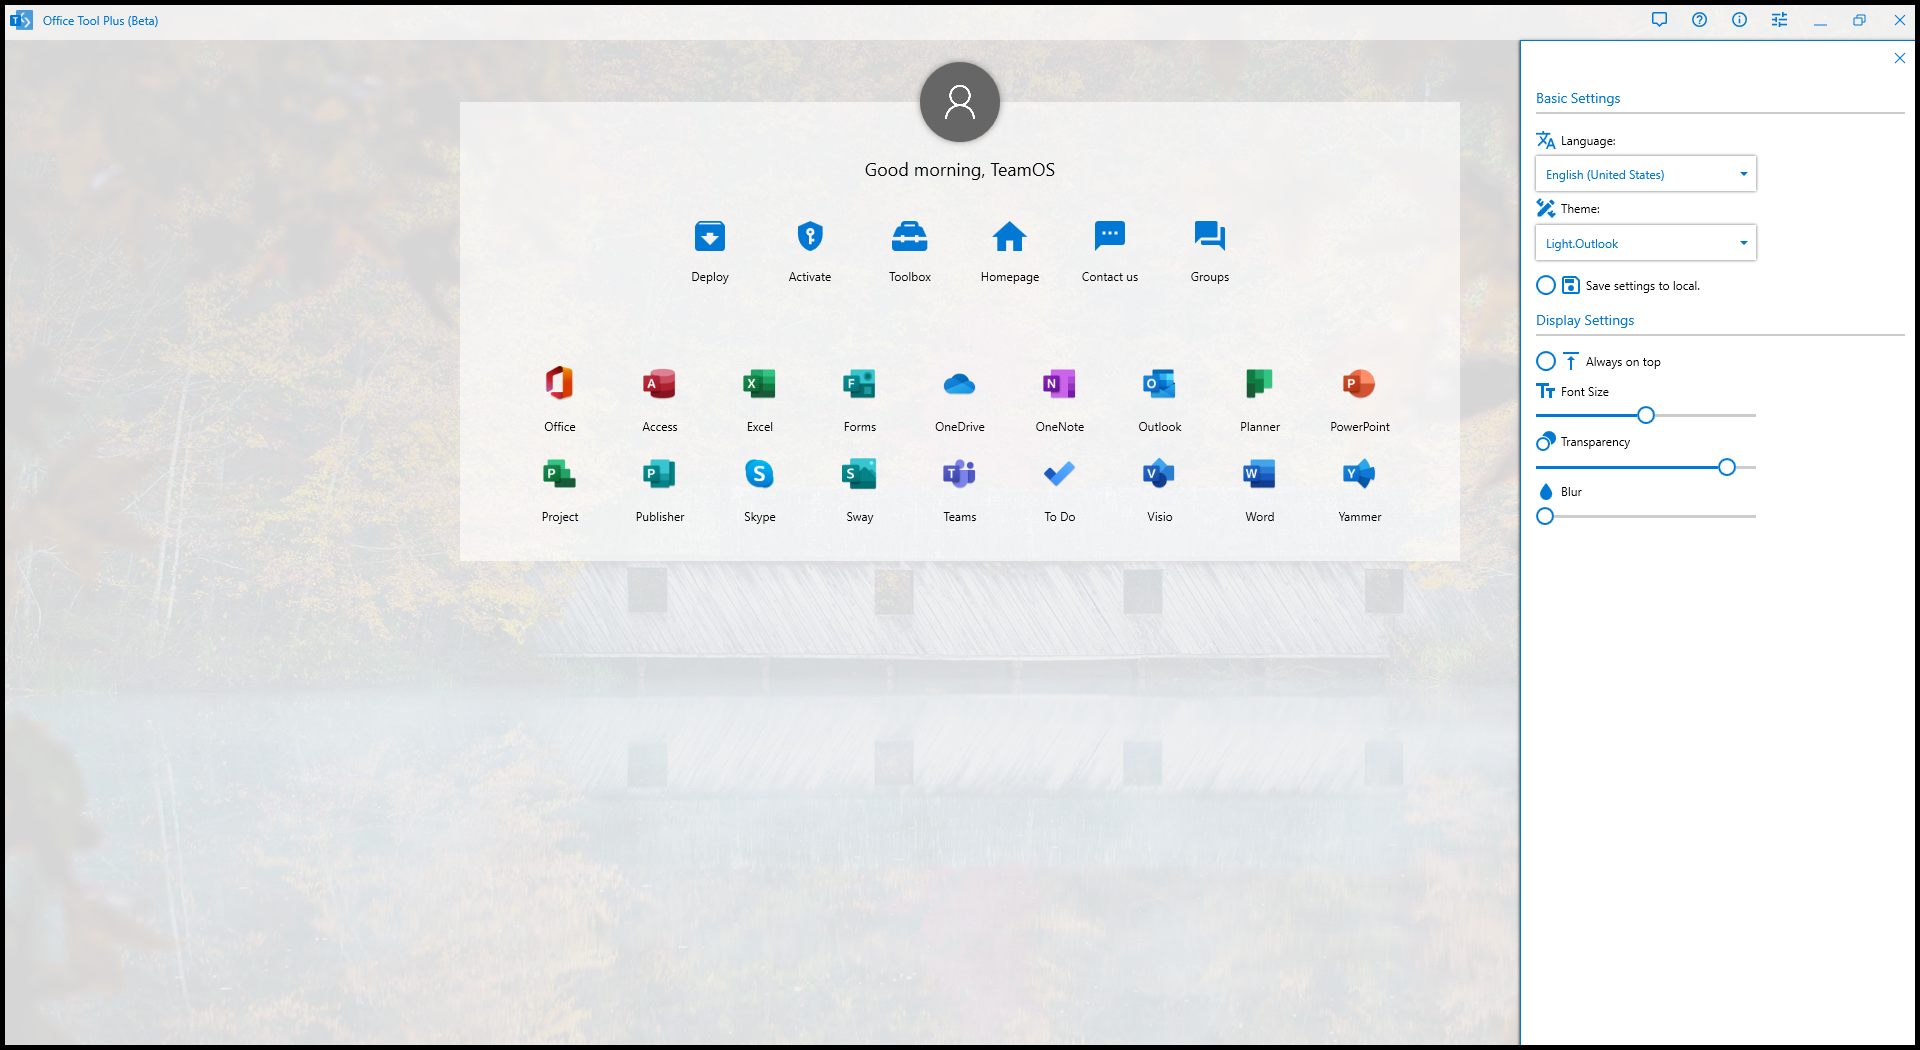
Task: Enable Save settings to local option
Action: click(1546, 286)
